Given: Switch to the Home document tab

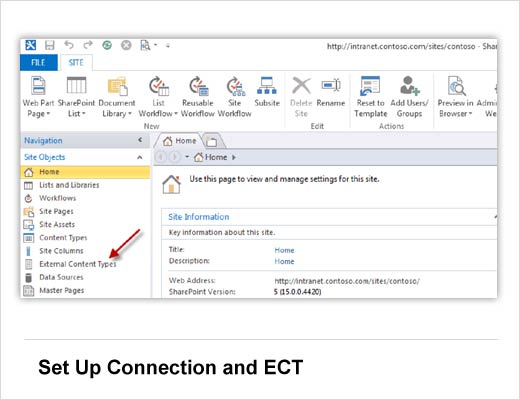Looking at the screenshot, I should [x=179, y=141].
